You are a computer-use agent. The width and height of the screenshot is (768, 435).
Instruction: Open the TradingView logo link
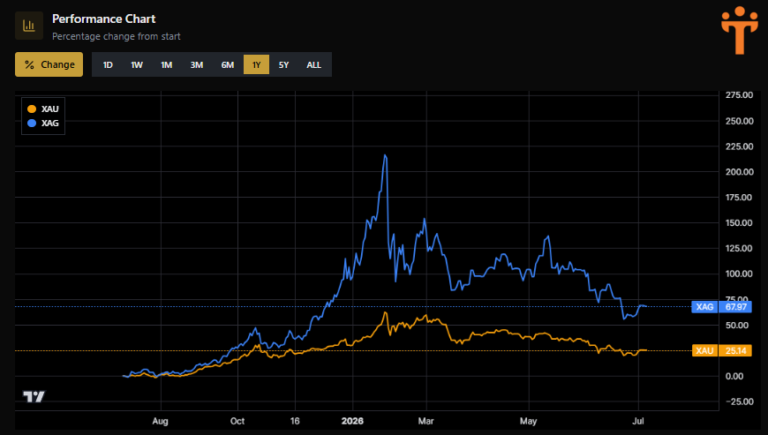(34, 396)
